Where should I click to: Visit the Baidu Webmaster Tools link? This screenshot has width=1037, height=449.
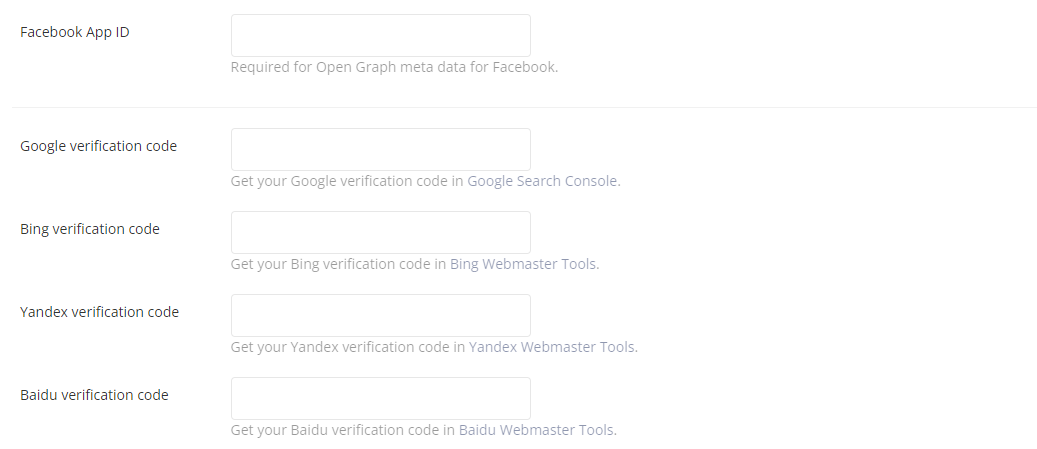(x=536, y=431)
